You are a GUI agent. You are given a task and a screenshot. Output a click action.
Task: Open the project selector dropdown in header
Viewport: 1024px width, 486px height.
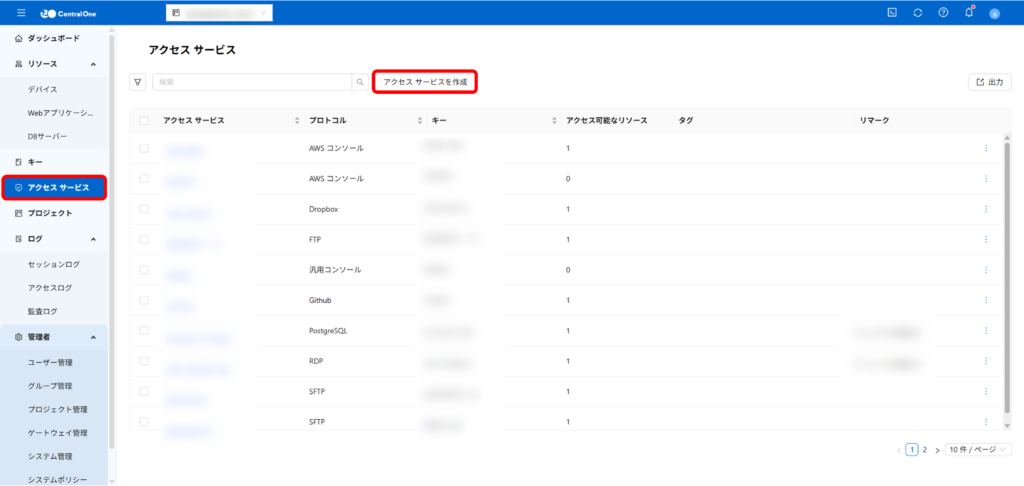coord(219,13)
